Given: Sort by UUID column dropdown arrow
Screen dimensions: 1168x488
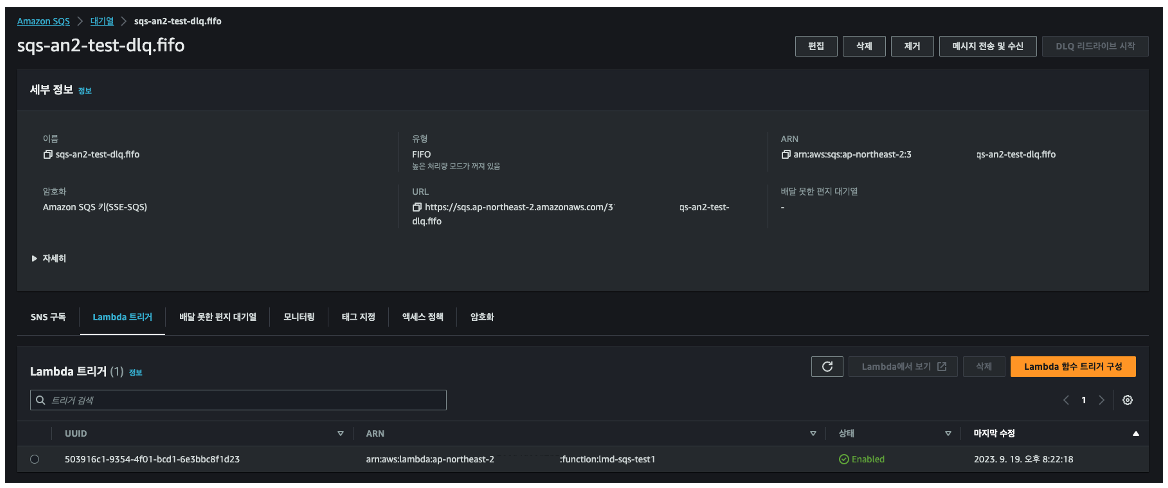Looking at the screenshot, I should point(340,433).
